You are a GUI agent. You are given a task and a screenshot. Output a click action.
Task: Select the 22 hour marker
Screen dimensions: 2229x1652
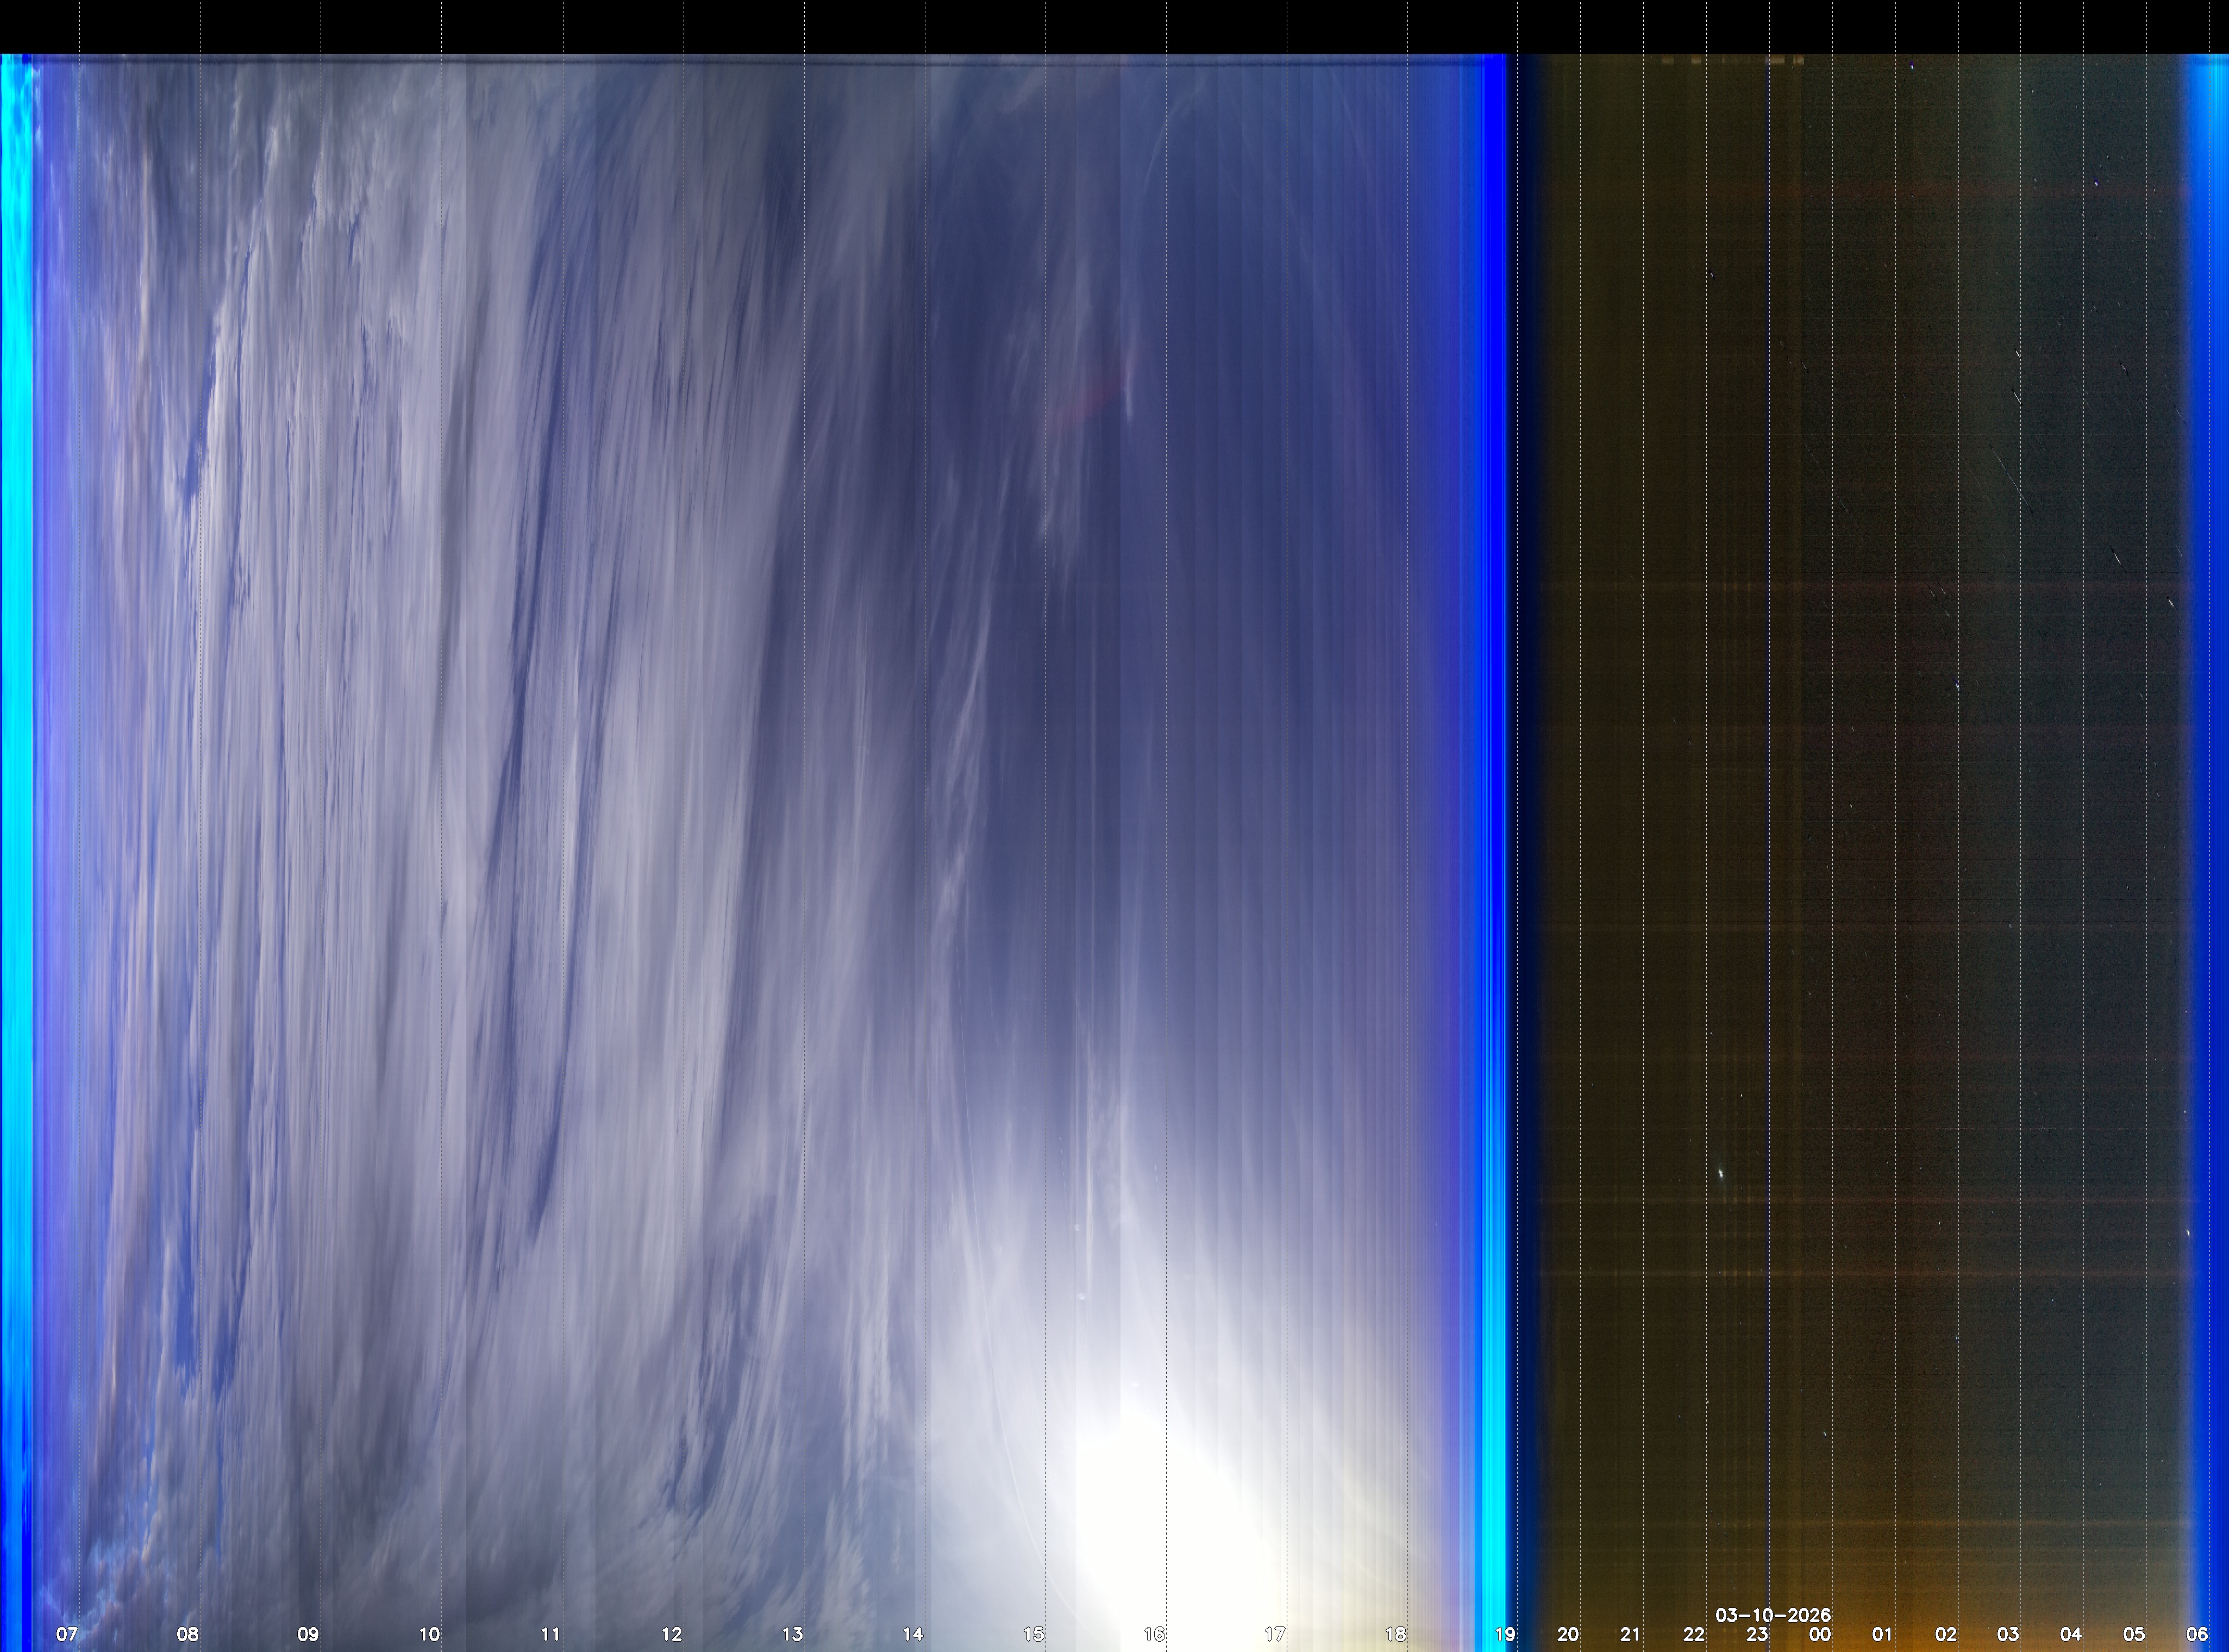[1694, 1634]
